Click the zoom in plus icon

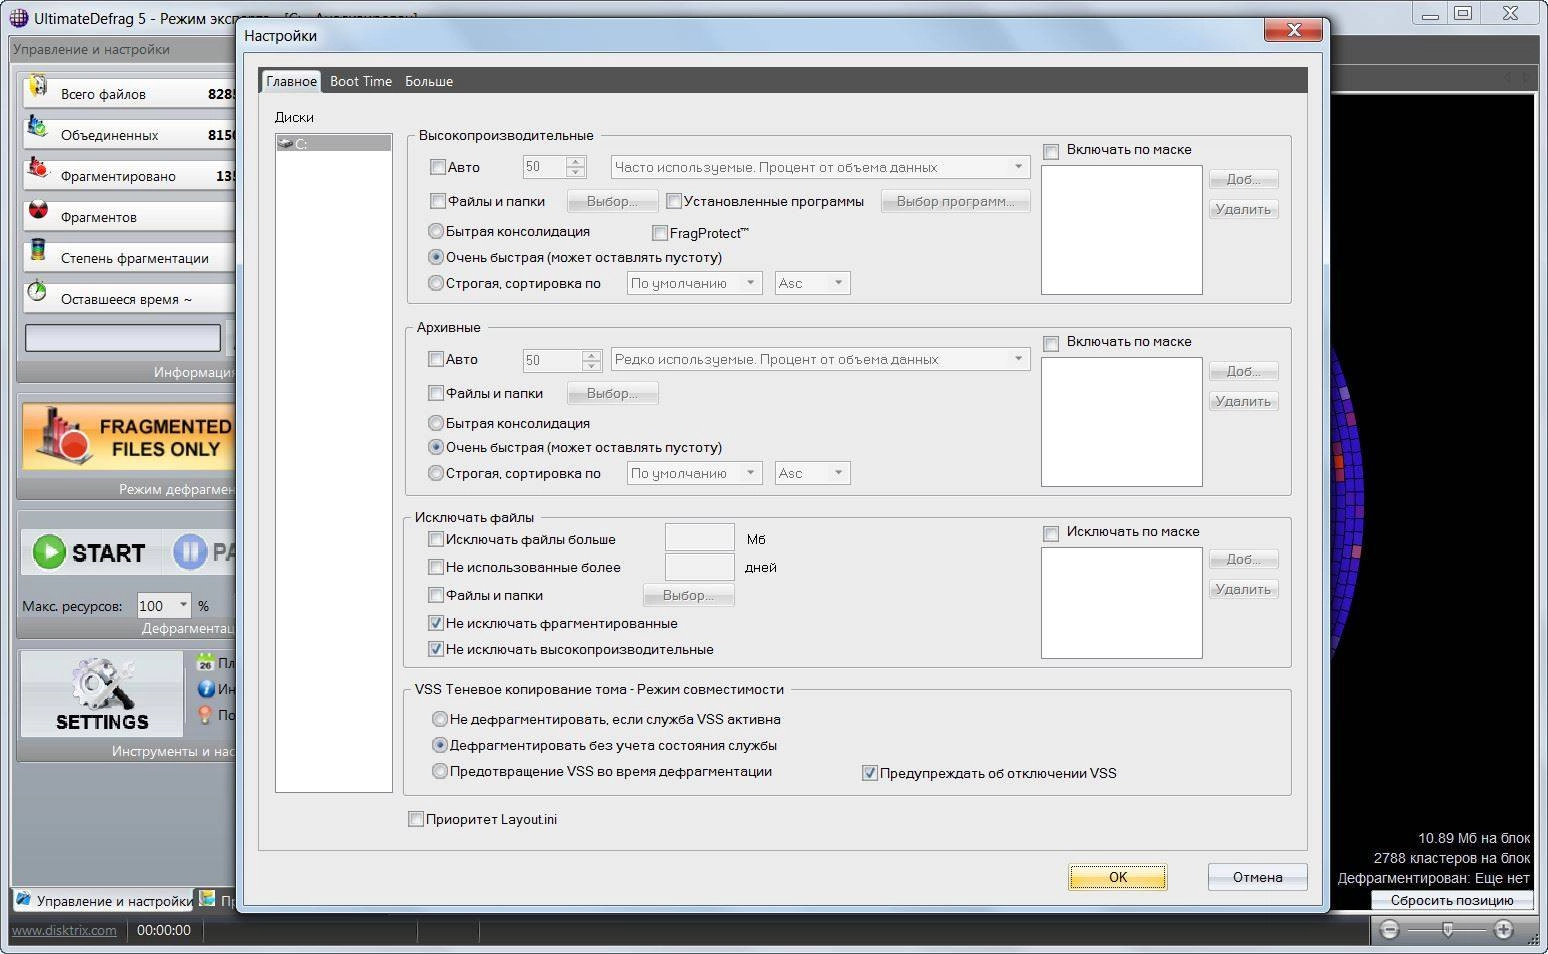[1503, 930]
